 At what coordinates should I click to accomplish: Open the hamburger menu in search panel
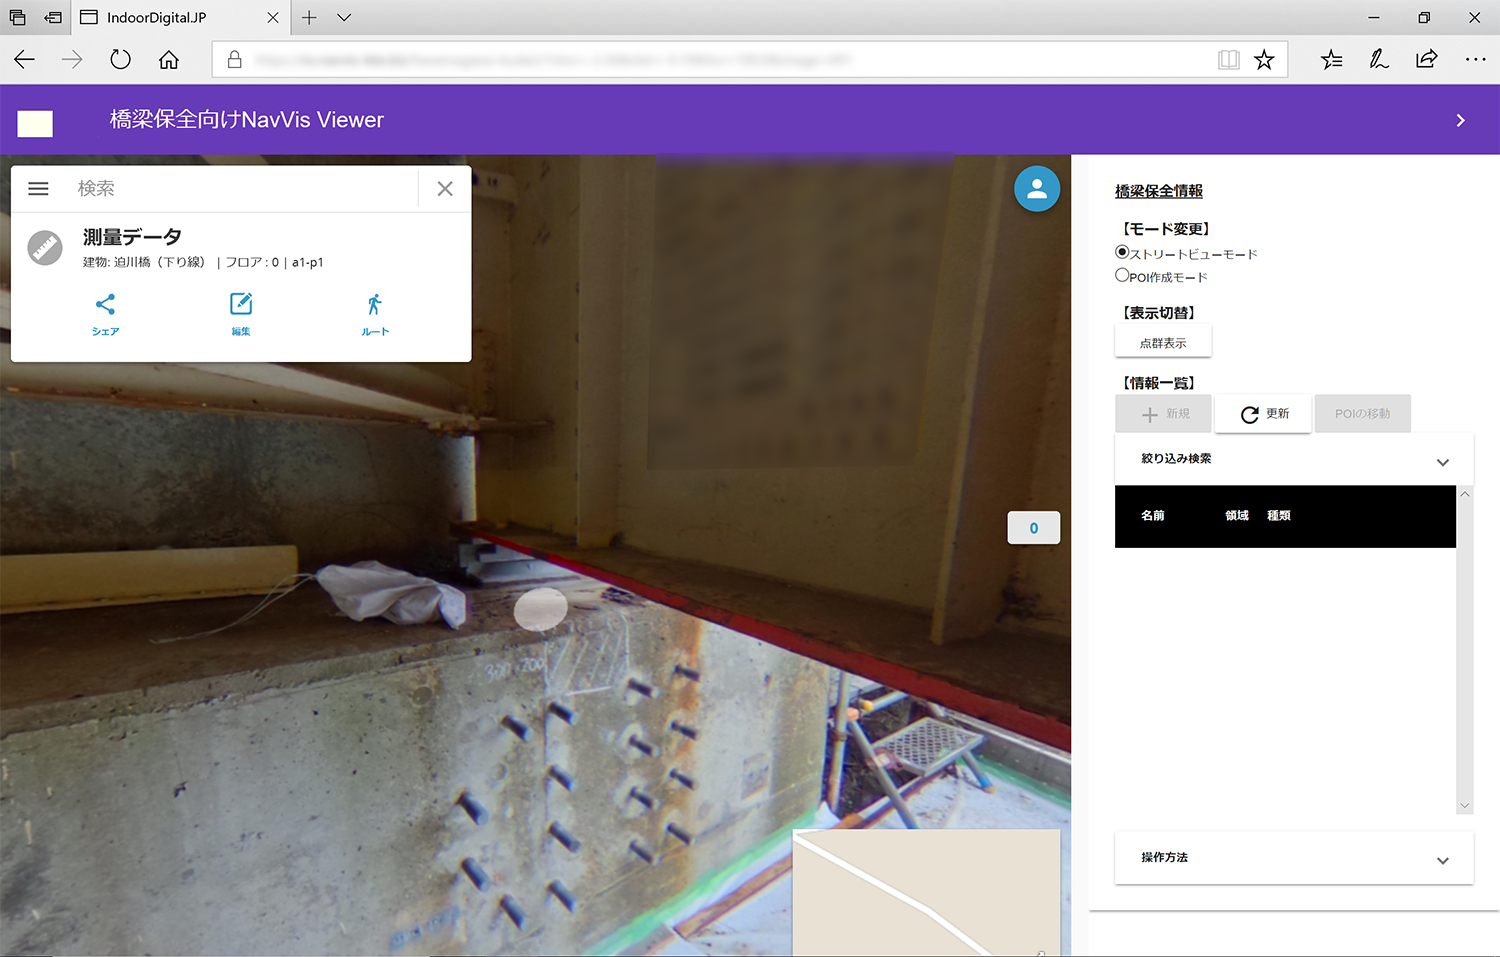click(x=39, y=189)
